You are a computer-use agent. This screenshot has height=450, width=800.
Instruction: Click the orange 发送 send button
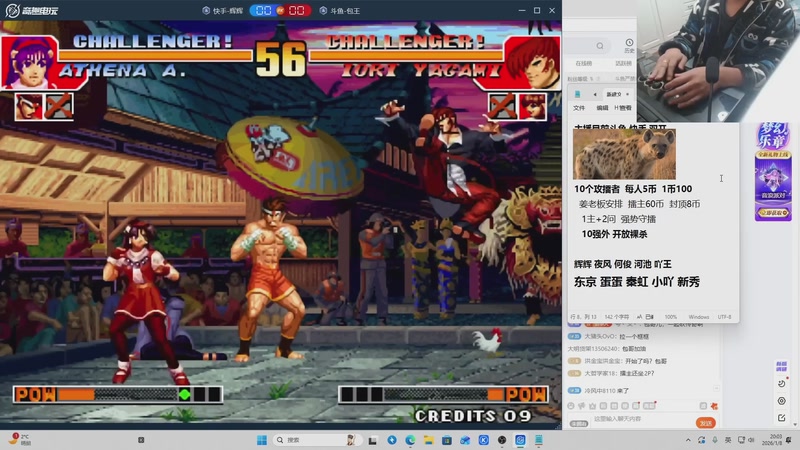tap(706, 423)
